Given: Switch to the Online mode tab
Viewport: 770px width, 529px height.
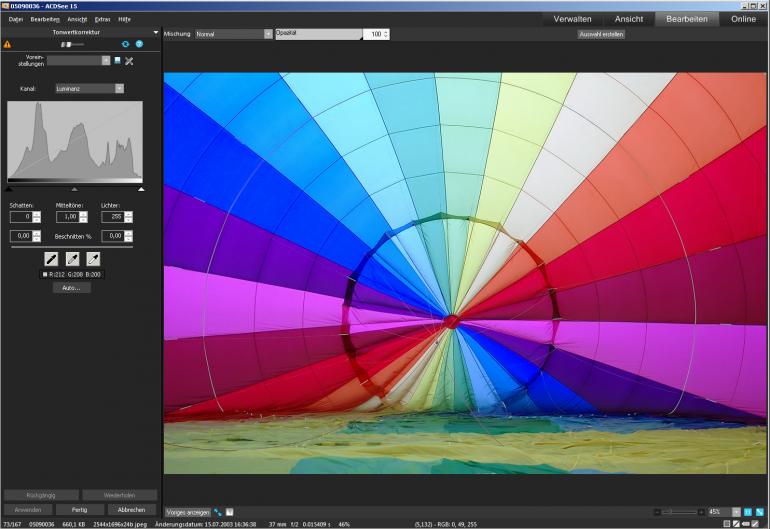Looking at the screenshot, I should tap(743, 19).
